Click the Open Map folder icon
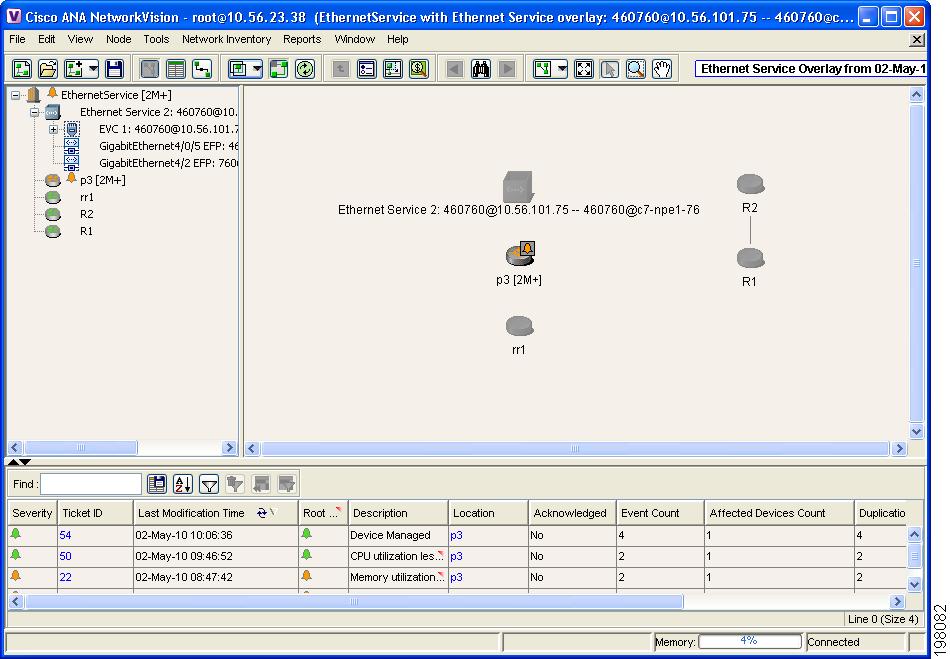The width and height of the screenshot is (950, 659). 48,68
